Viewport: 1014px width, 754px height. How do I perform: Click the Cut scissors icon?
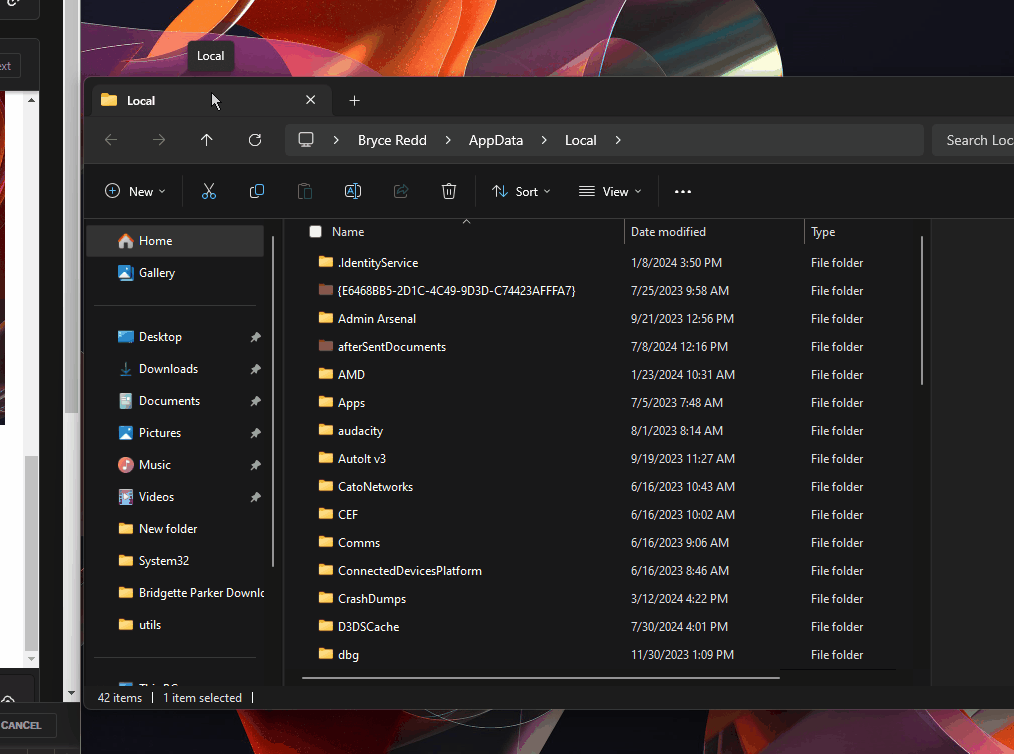pos(208,191)
